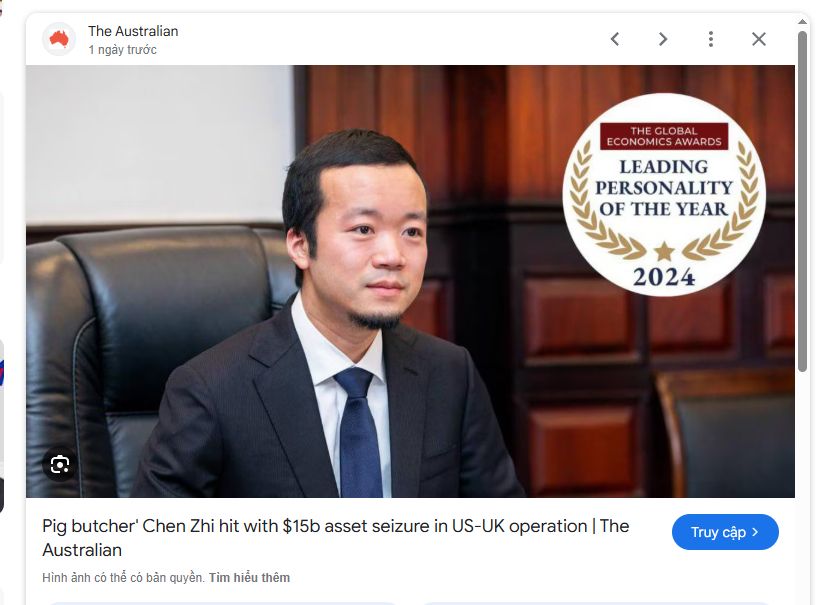Search this photo with Google Lens icon

coord(59,465)
